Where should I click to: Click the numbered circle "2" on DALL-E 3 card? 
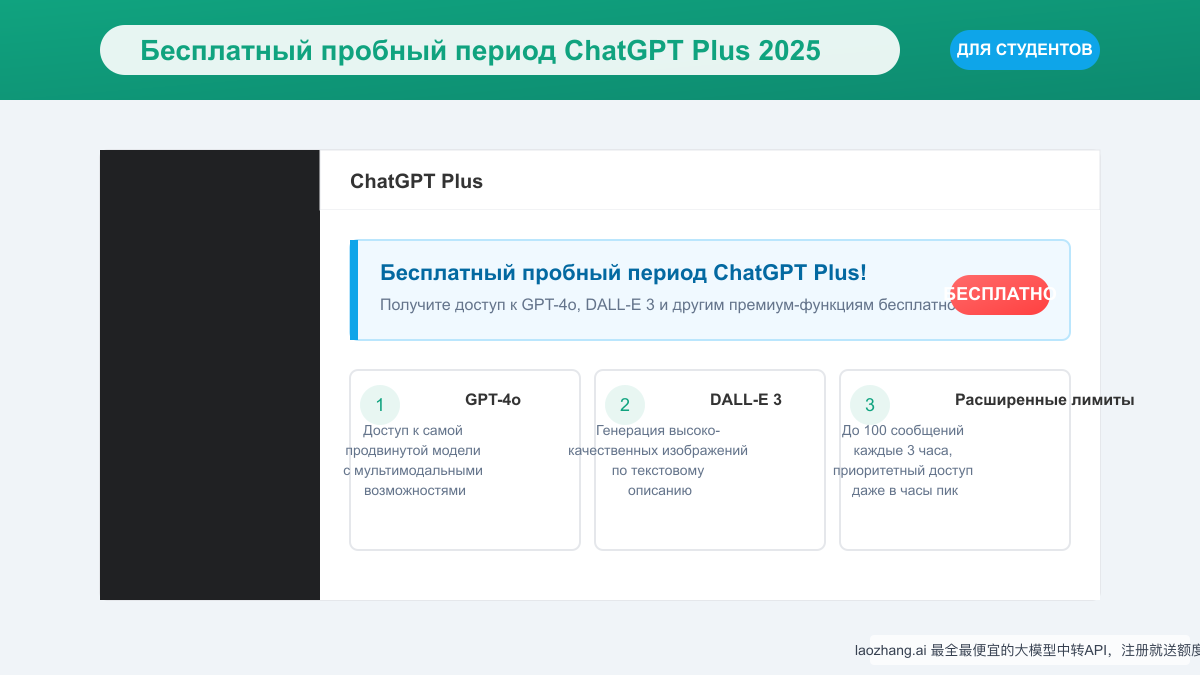[625, 405]
